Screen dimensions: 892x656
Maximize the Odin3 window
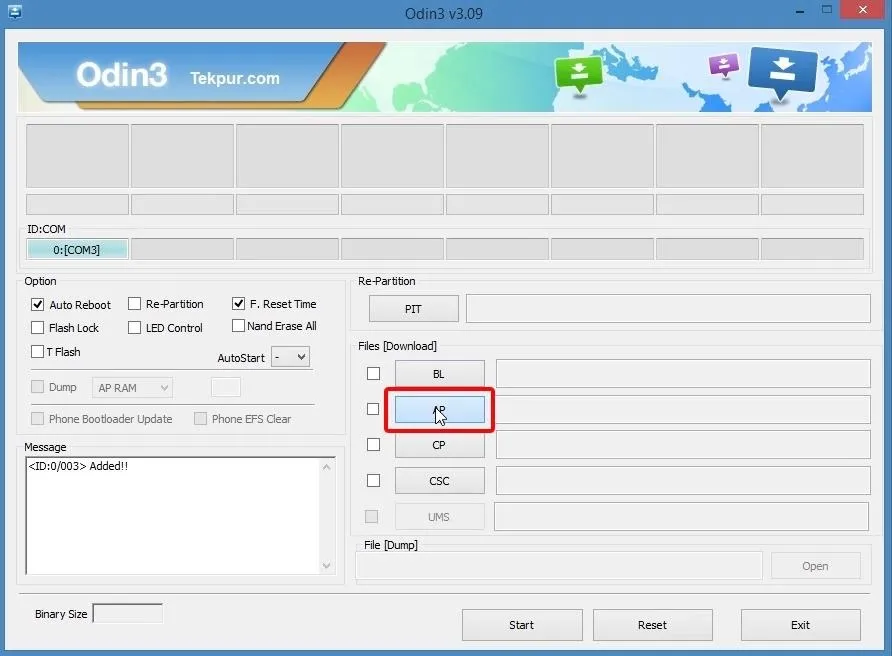[x=827, y=10]
